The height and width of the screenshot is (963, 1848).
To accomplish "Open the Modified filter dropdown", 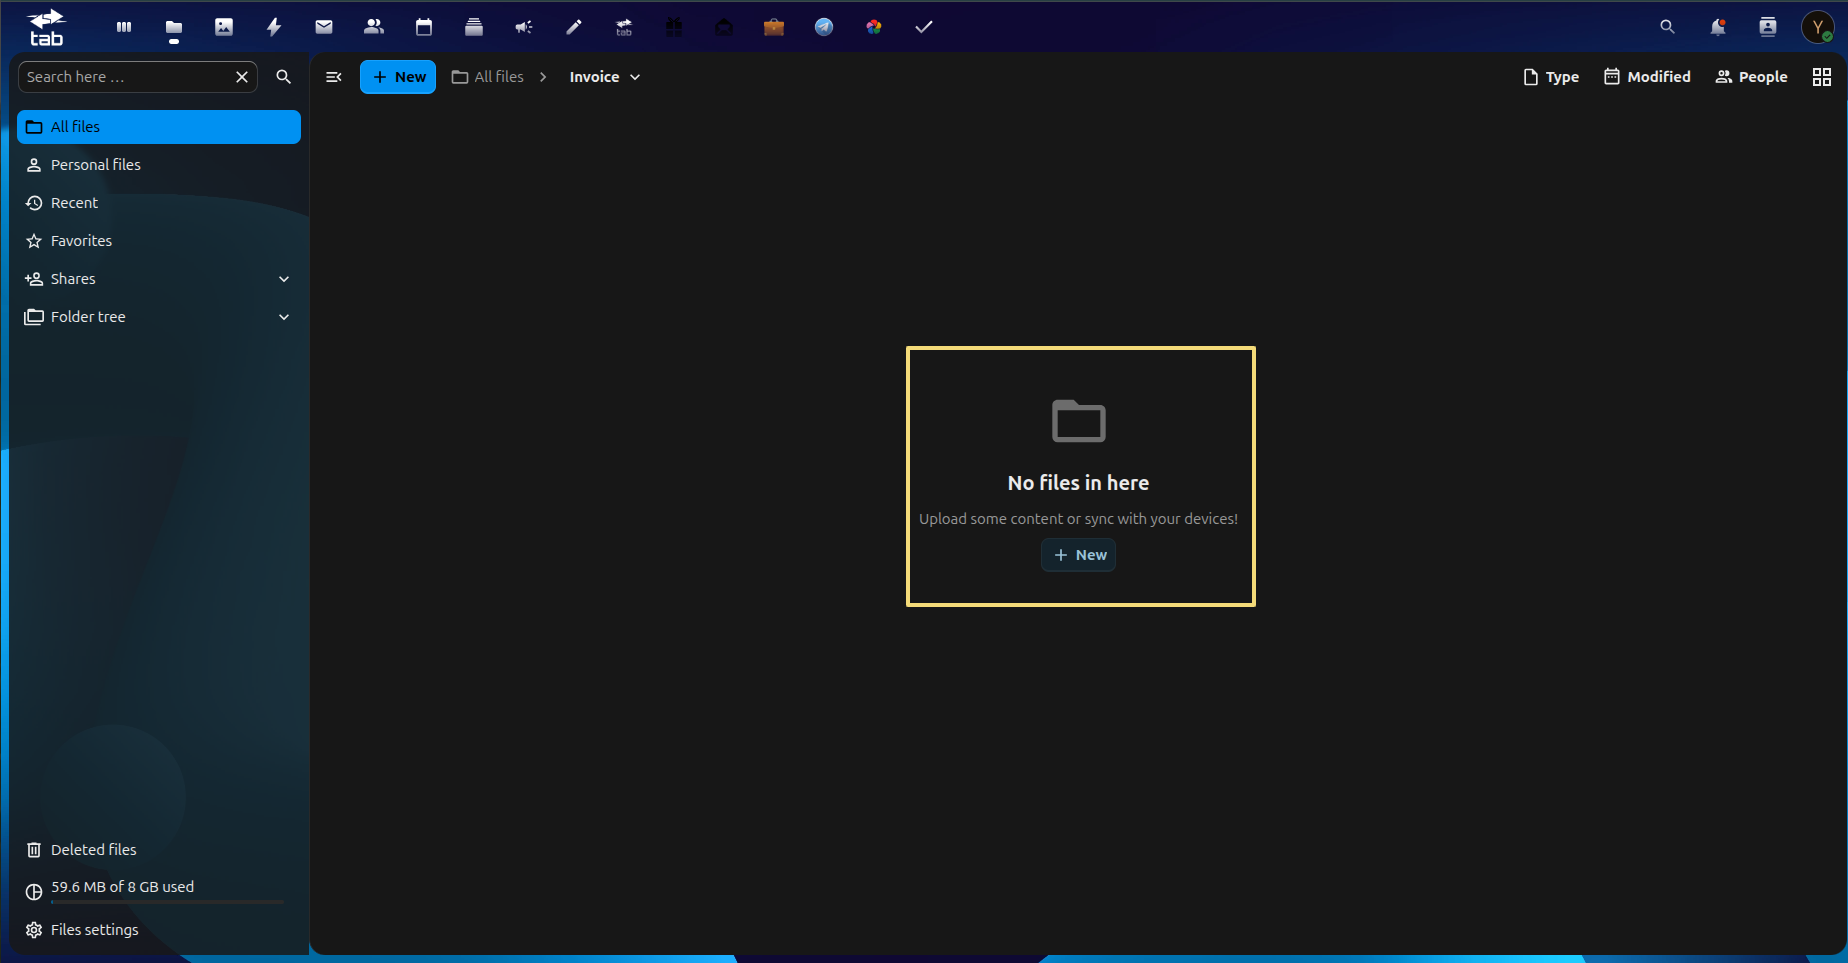I will pos(1647,77).
